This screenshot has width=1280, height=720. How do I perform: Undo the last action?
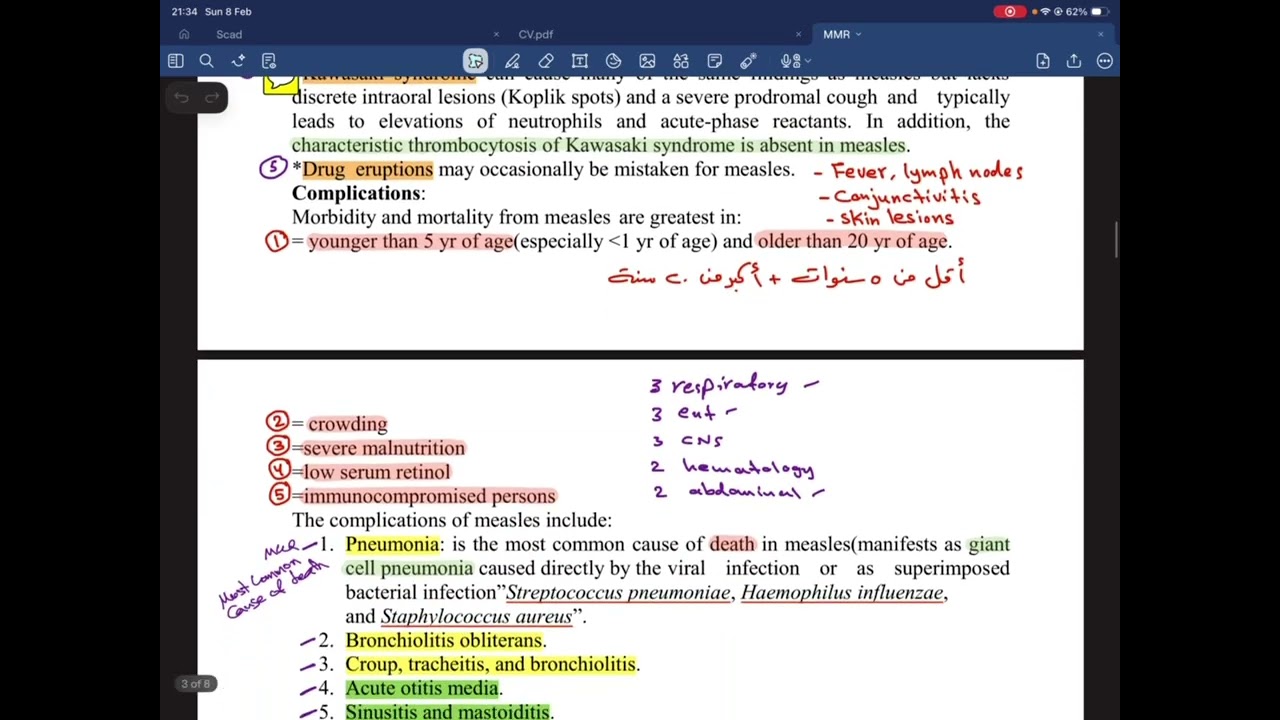[181, 97]
